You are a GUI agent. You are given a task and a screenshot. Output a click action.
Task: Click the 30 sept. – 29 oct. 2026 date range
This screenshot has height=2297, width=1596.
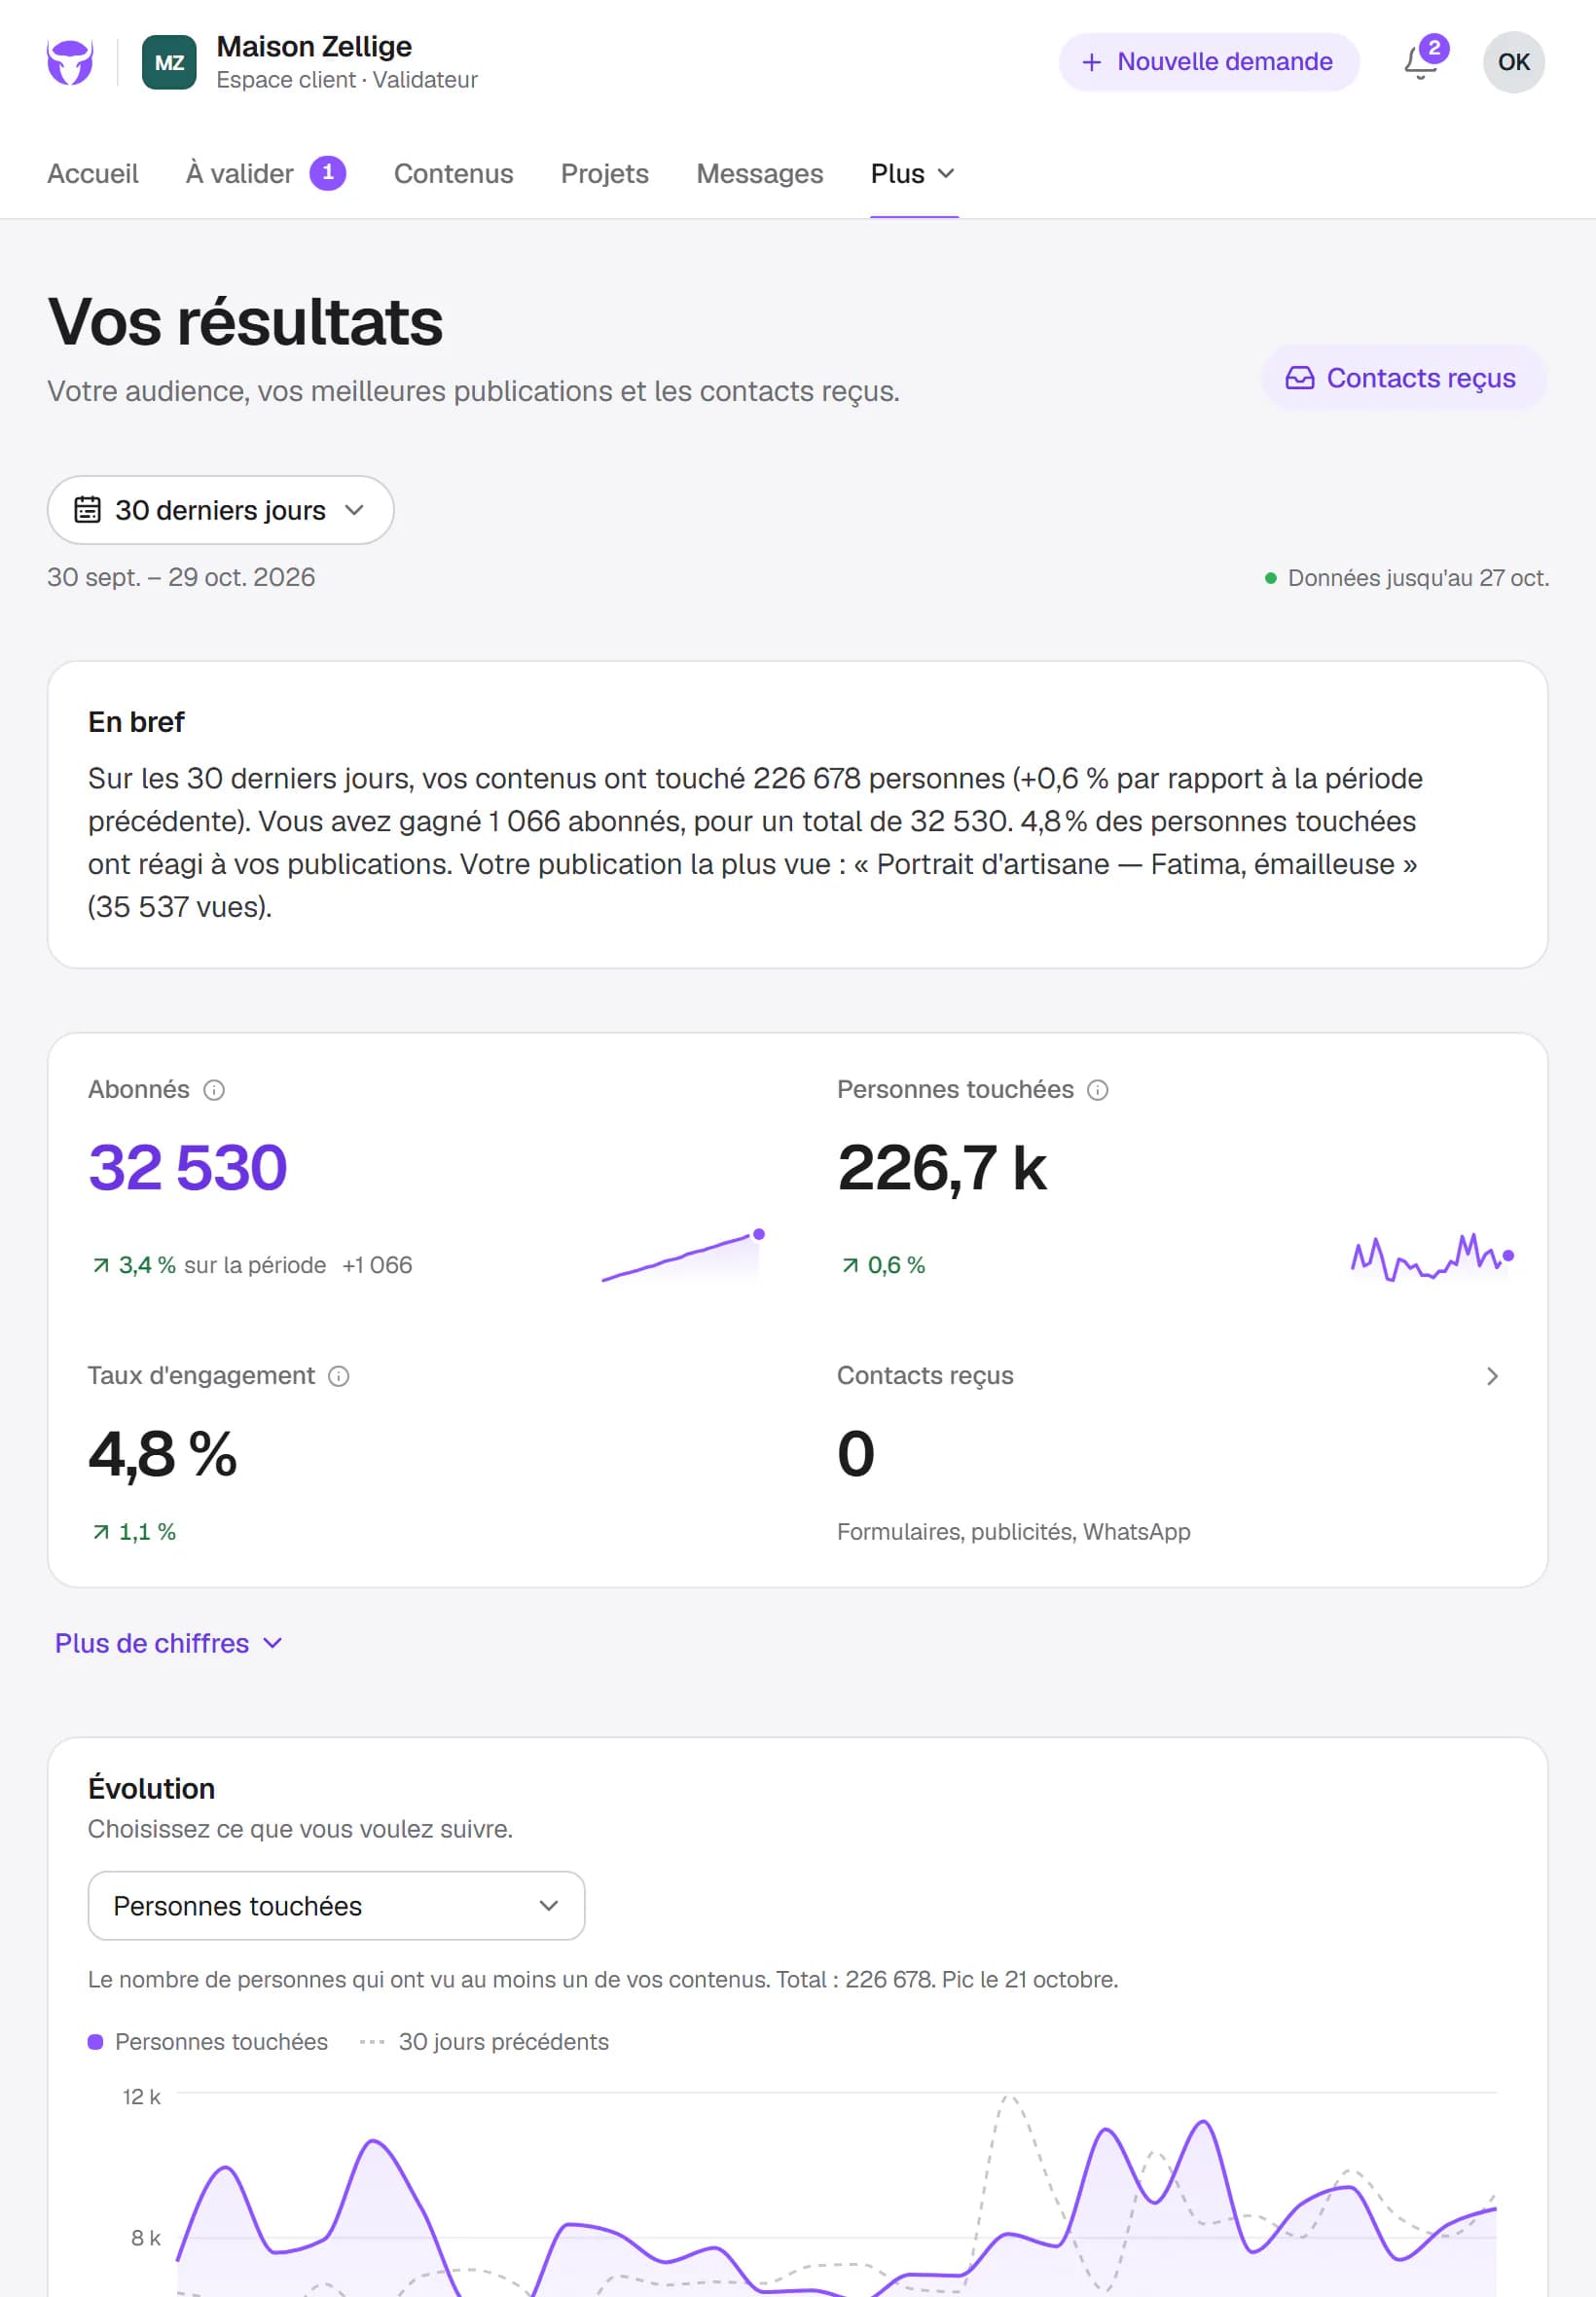click(x=181, y=577)
